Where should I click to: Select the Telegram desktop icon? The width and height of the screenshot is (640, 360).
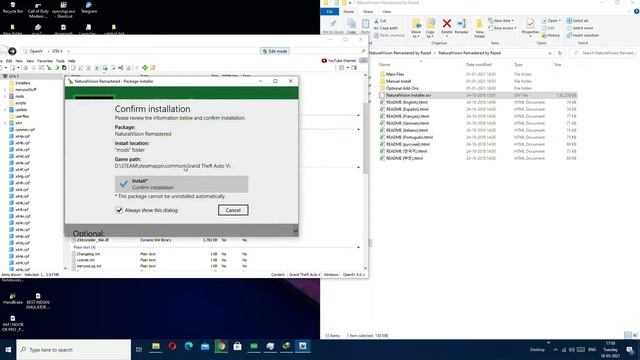point(89,8)
